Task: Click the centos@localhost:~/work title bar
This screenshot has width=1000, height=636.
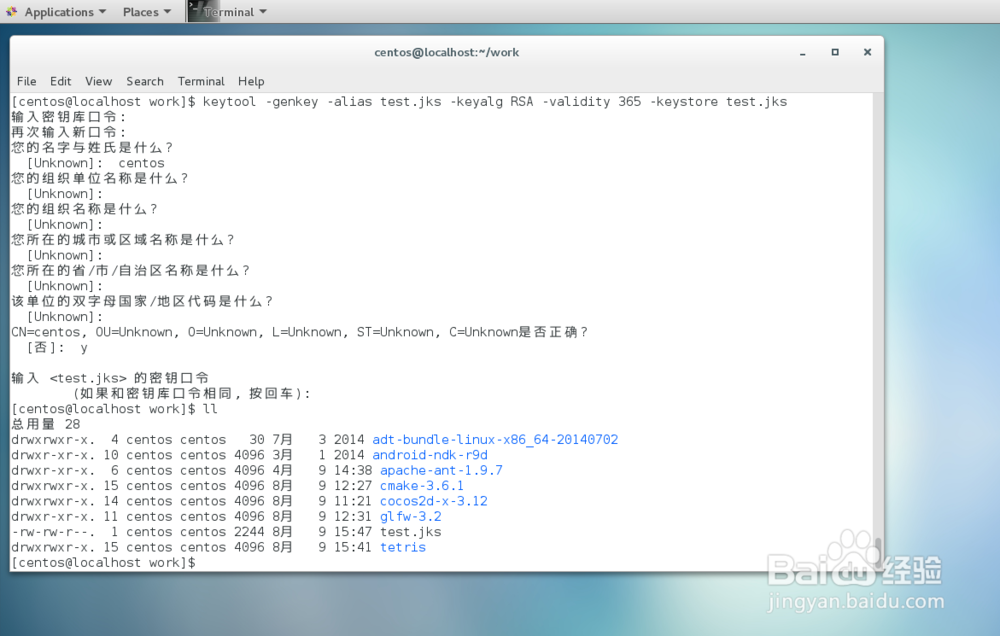Action: (x=446, y=52)
